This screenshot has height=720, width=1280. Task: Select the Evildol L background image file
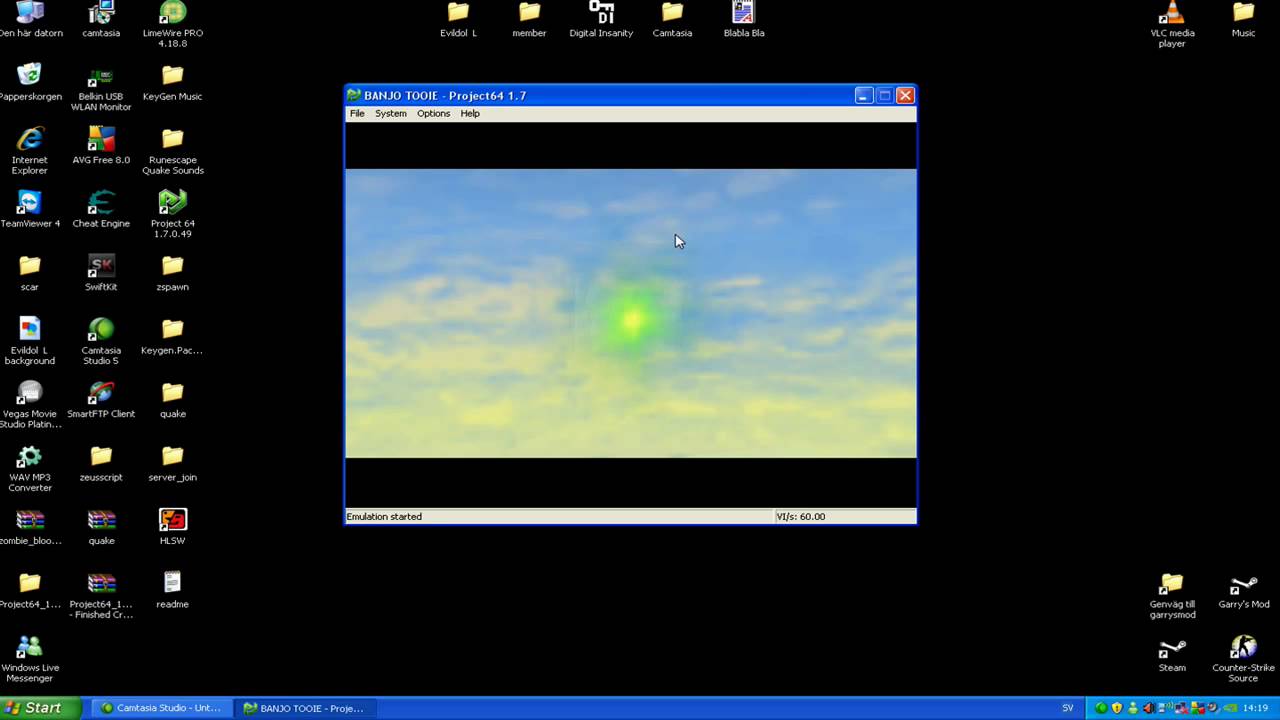coord(29,341)
